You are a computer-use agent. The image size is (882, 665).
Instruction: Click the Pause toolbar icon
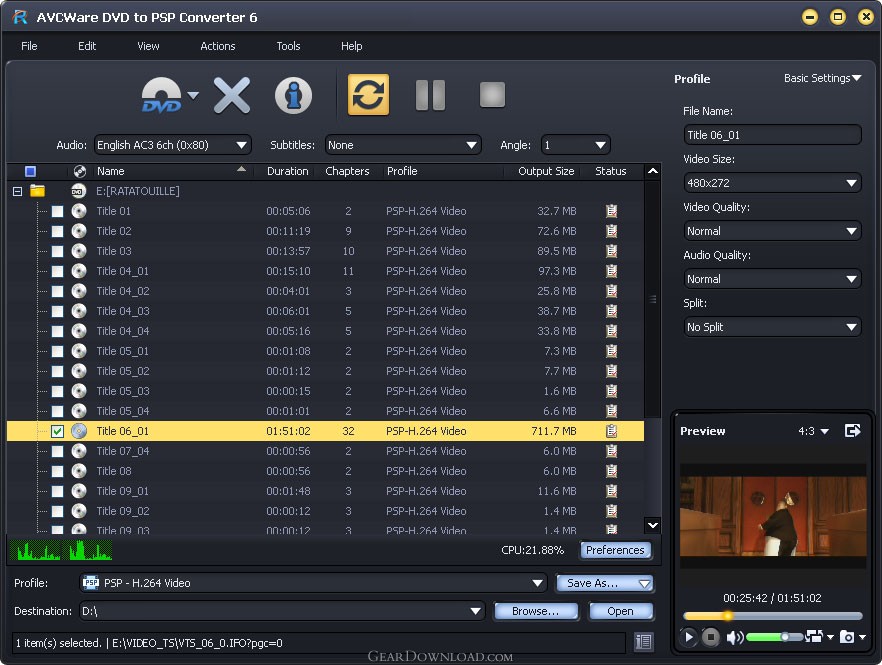coord(430,95)
